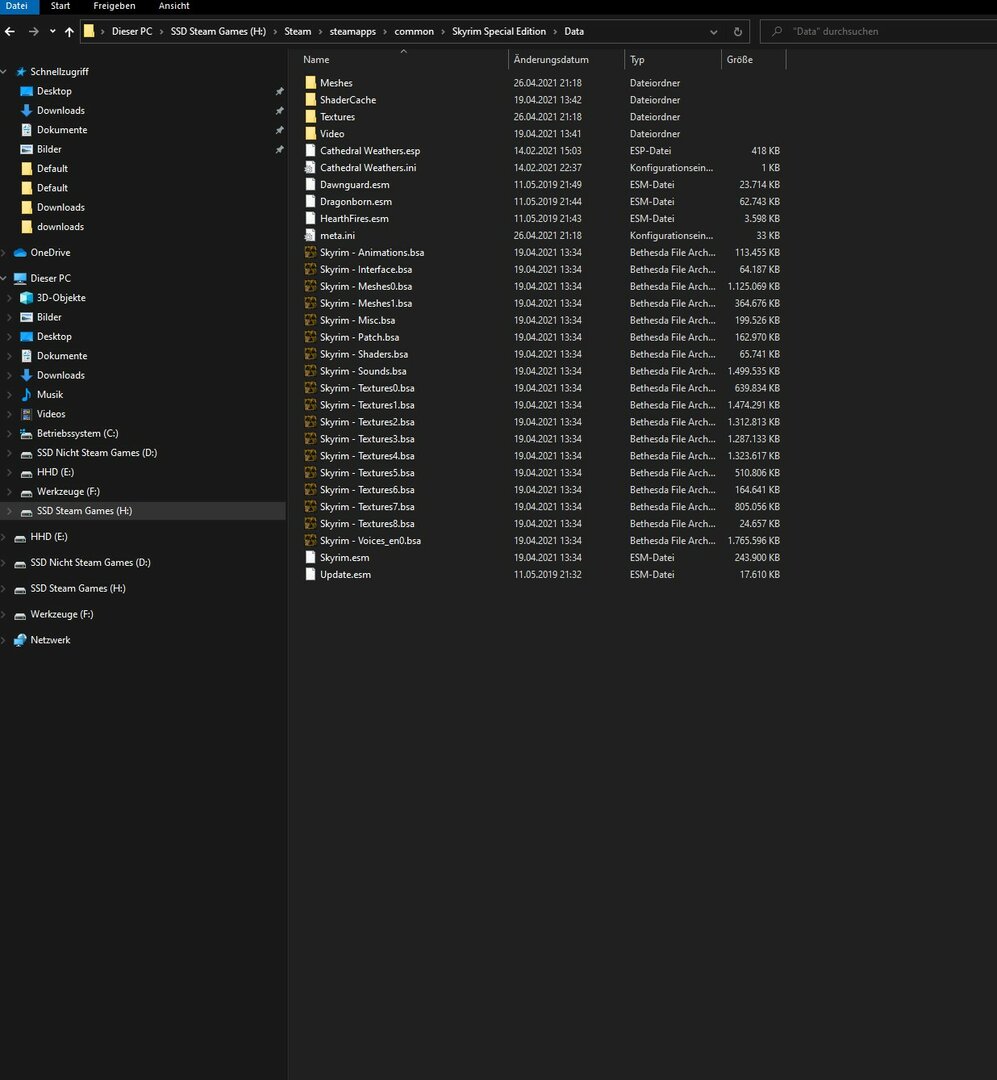
Task: Open the Start ribbon tab
Action: (60, 6)
